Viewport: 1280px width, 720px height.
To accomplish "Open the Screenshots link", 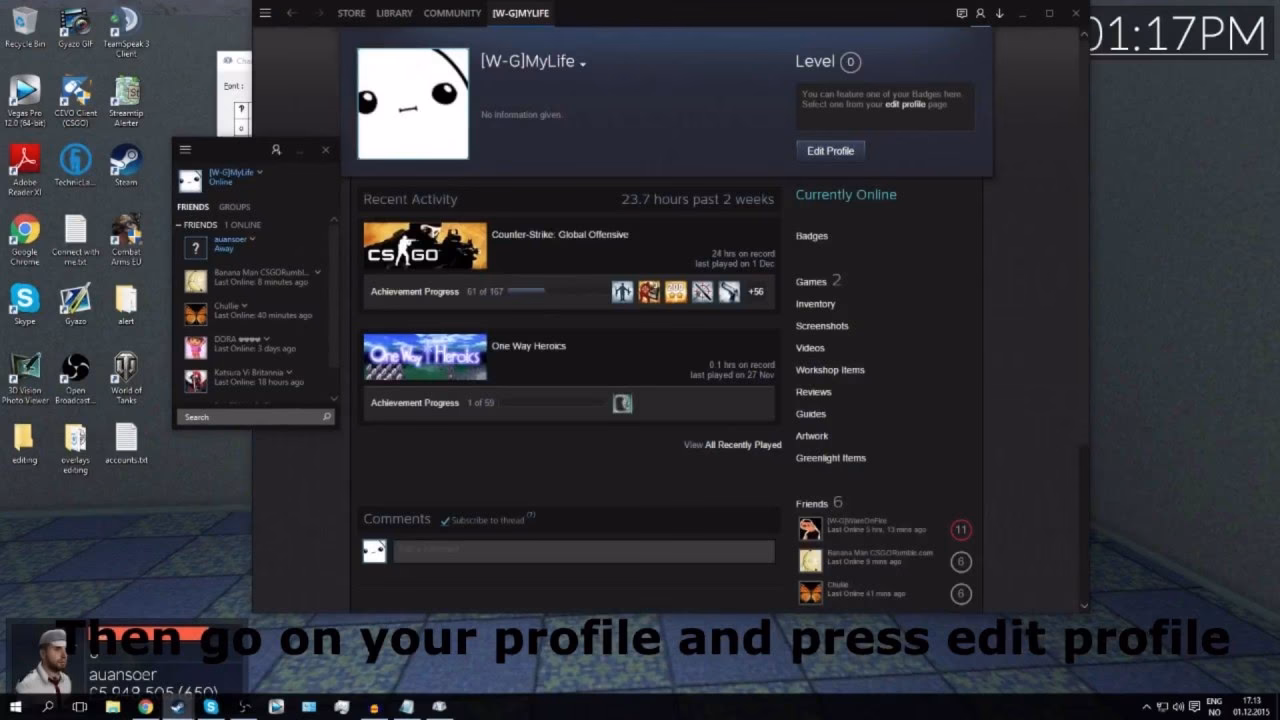I will [822, 326].
